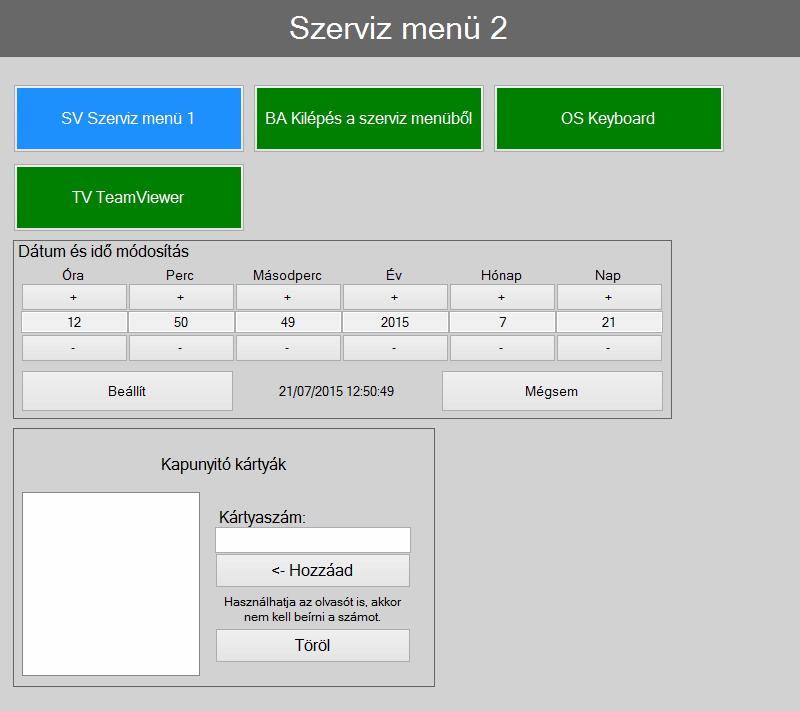
Task: Delete card with Töröl button
Action: pyautogui.click(x=313, y=645)
